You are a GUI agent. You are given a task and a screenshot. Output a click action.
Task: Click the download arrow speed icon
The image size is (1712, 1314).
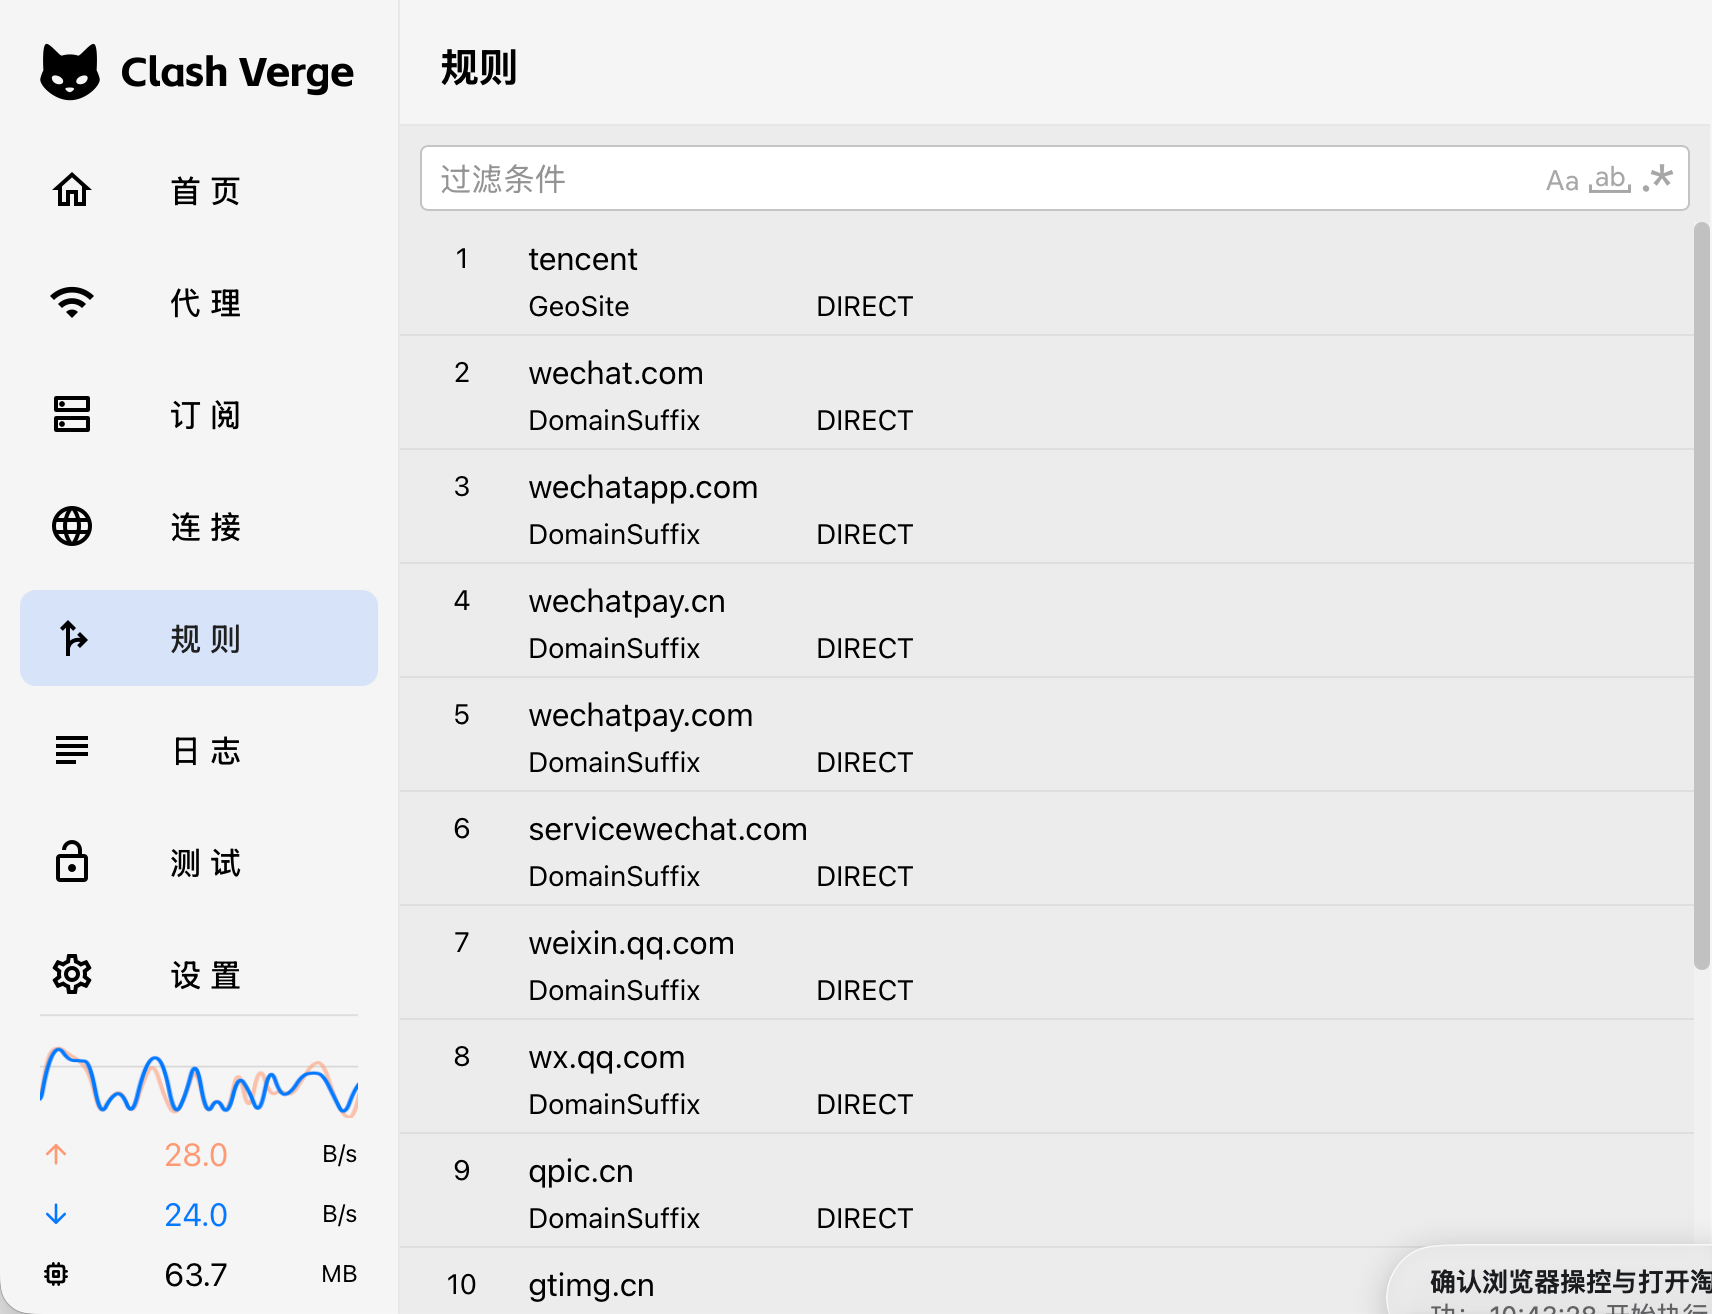56,1214
